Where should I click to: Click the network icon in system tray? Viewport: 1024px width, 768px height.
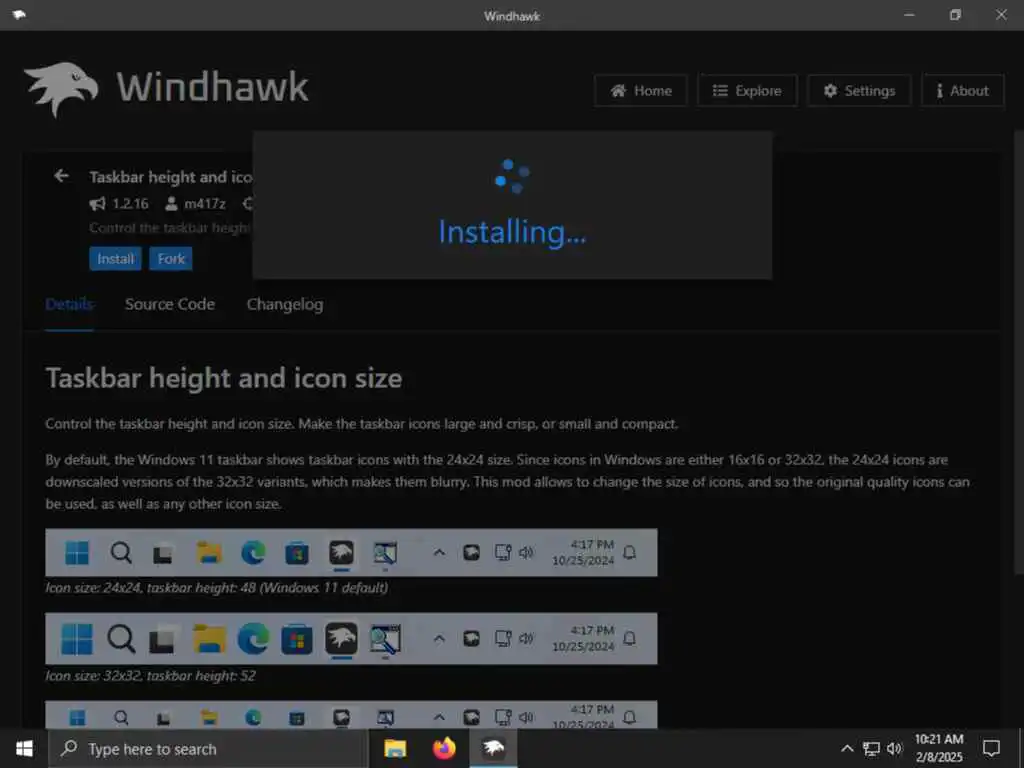pyautogui.click(x=871, y=748)
